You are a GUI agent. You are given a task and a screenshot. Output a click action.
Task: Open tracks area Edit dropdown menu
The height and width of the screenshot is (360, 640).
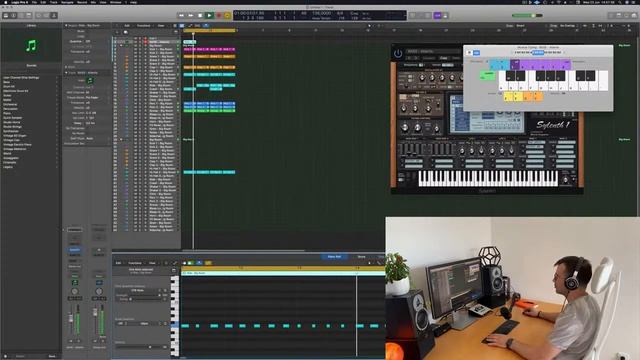(127, 26)
